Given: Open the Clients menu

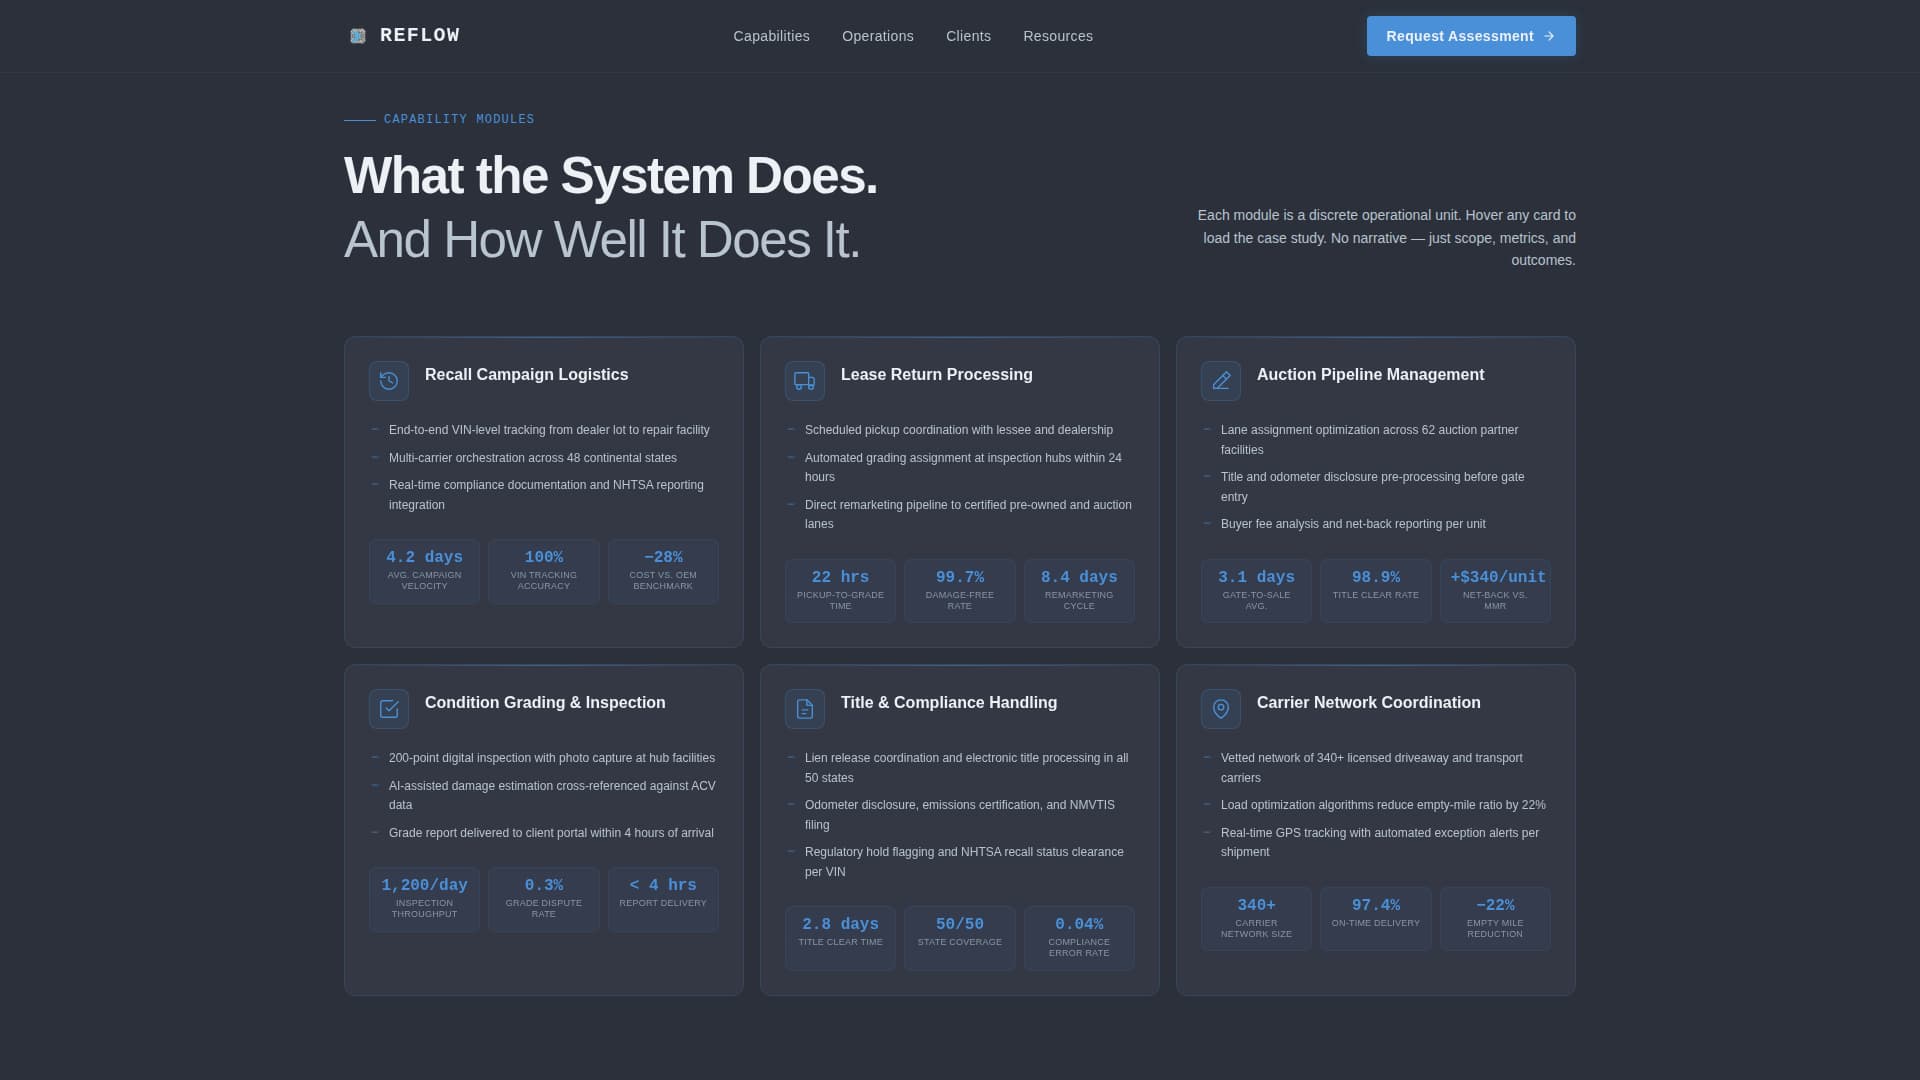Looking at the screenshot, I should click(x=968, y=36).
